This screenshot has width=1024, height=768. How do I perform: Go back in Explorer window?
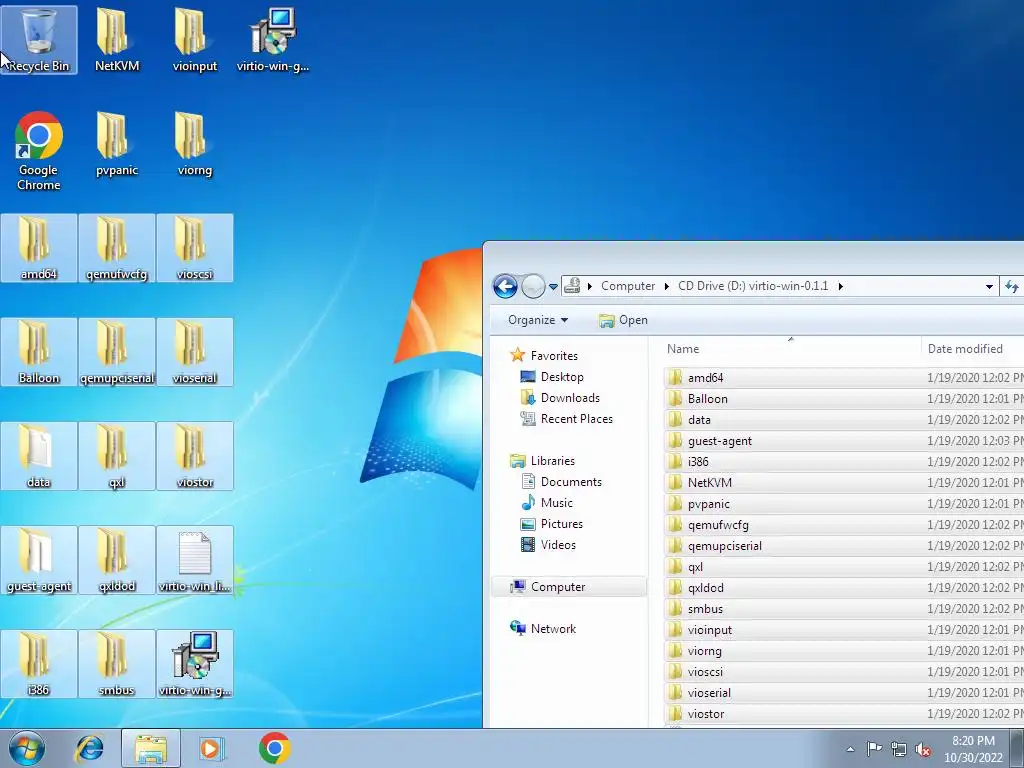tap(505, 286)
